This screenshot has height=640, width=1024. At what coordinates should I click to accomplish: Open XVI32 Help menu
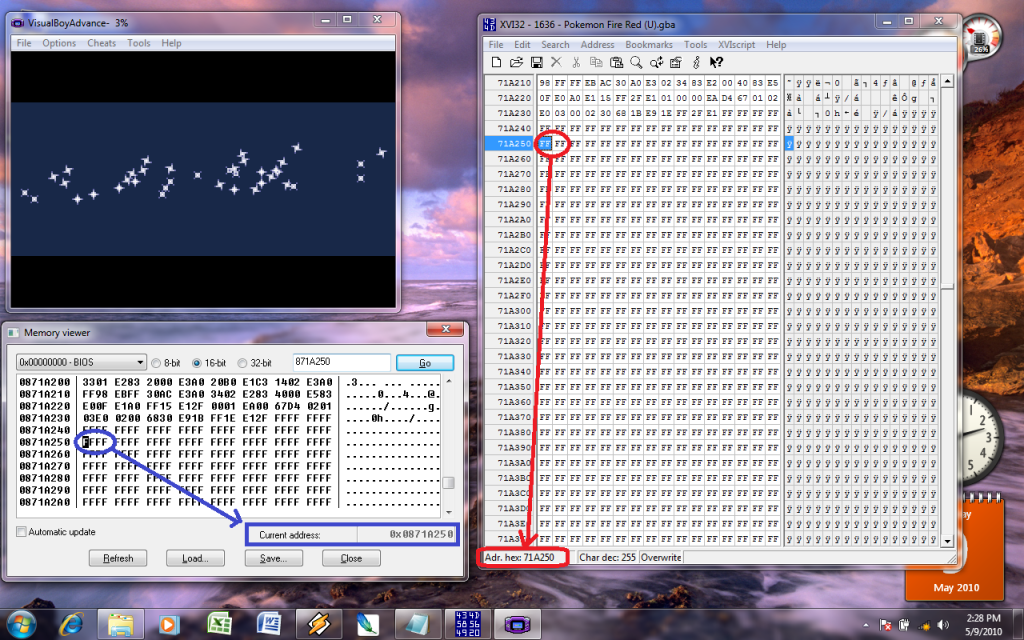click(x=776, y=44)
